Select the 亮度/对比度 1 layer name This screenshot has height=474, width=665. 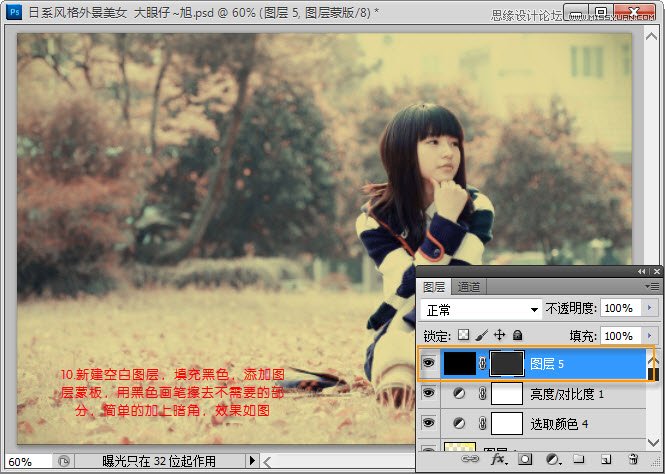click(x=567, y=395)
